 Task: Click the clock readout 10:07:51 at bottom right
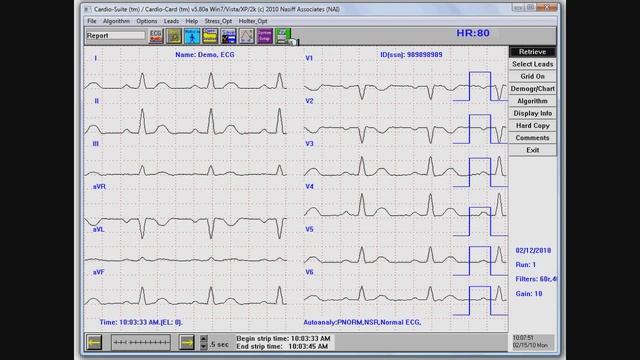click(523, 338)
